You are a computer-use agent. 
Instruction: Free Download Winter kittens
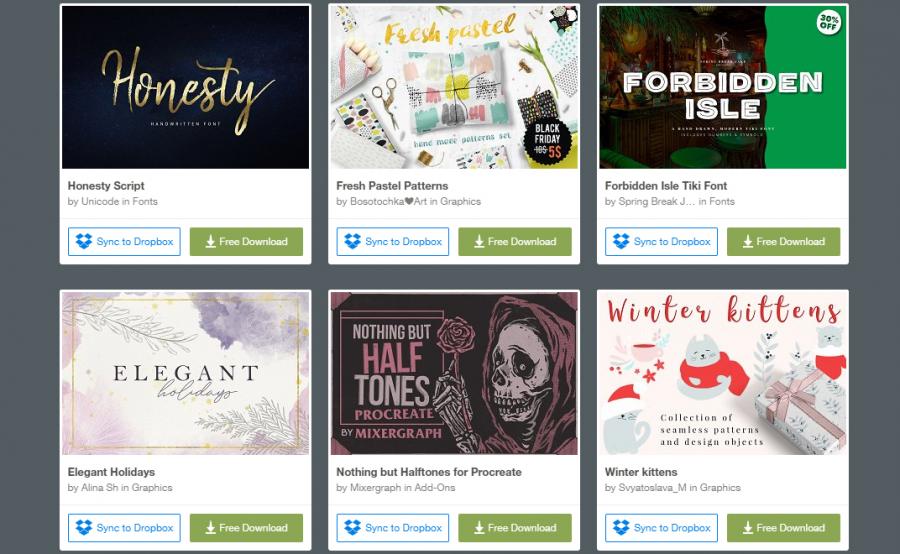click(783, 528)
